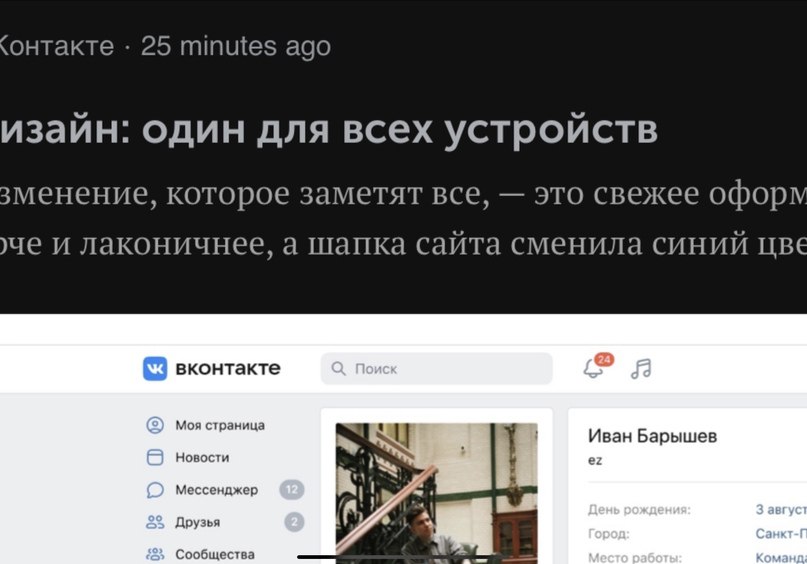Open Друзья menu item
The image size is (807, 564).
(x=198, y=522)
